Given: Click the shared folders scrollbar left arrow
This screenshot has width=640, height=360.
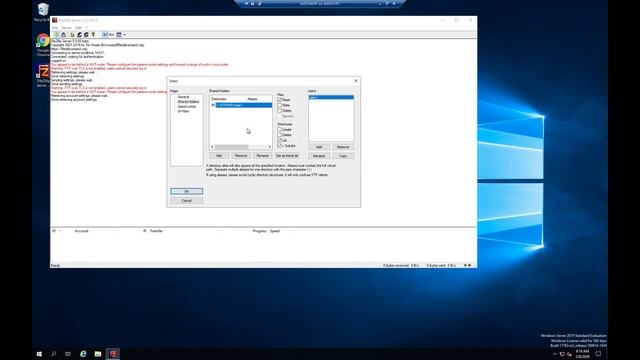Looking at the screenshot, I should pos(212,147).
